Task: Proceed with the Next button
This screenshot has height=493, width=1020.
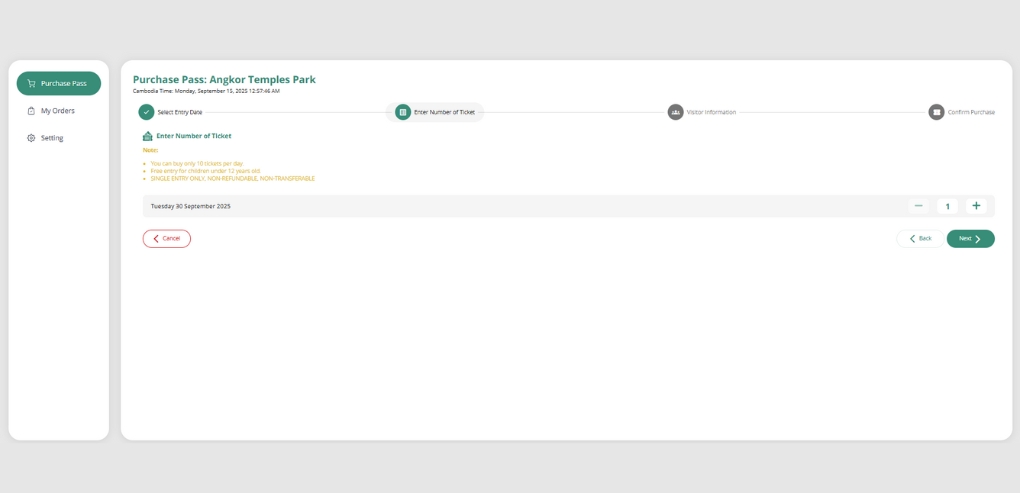Action: click(x=971, y=239)
